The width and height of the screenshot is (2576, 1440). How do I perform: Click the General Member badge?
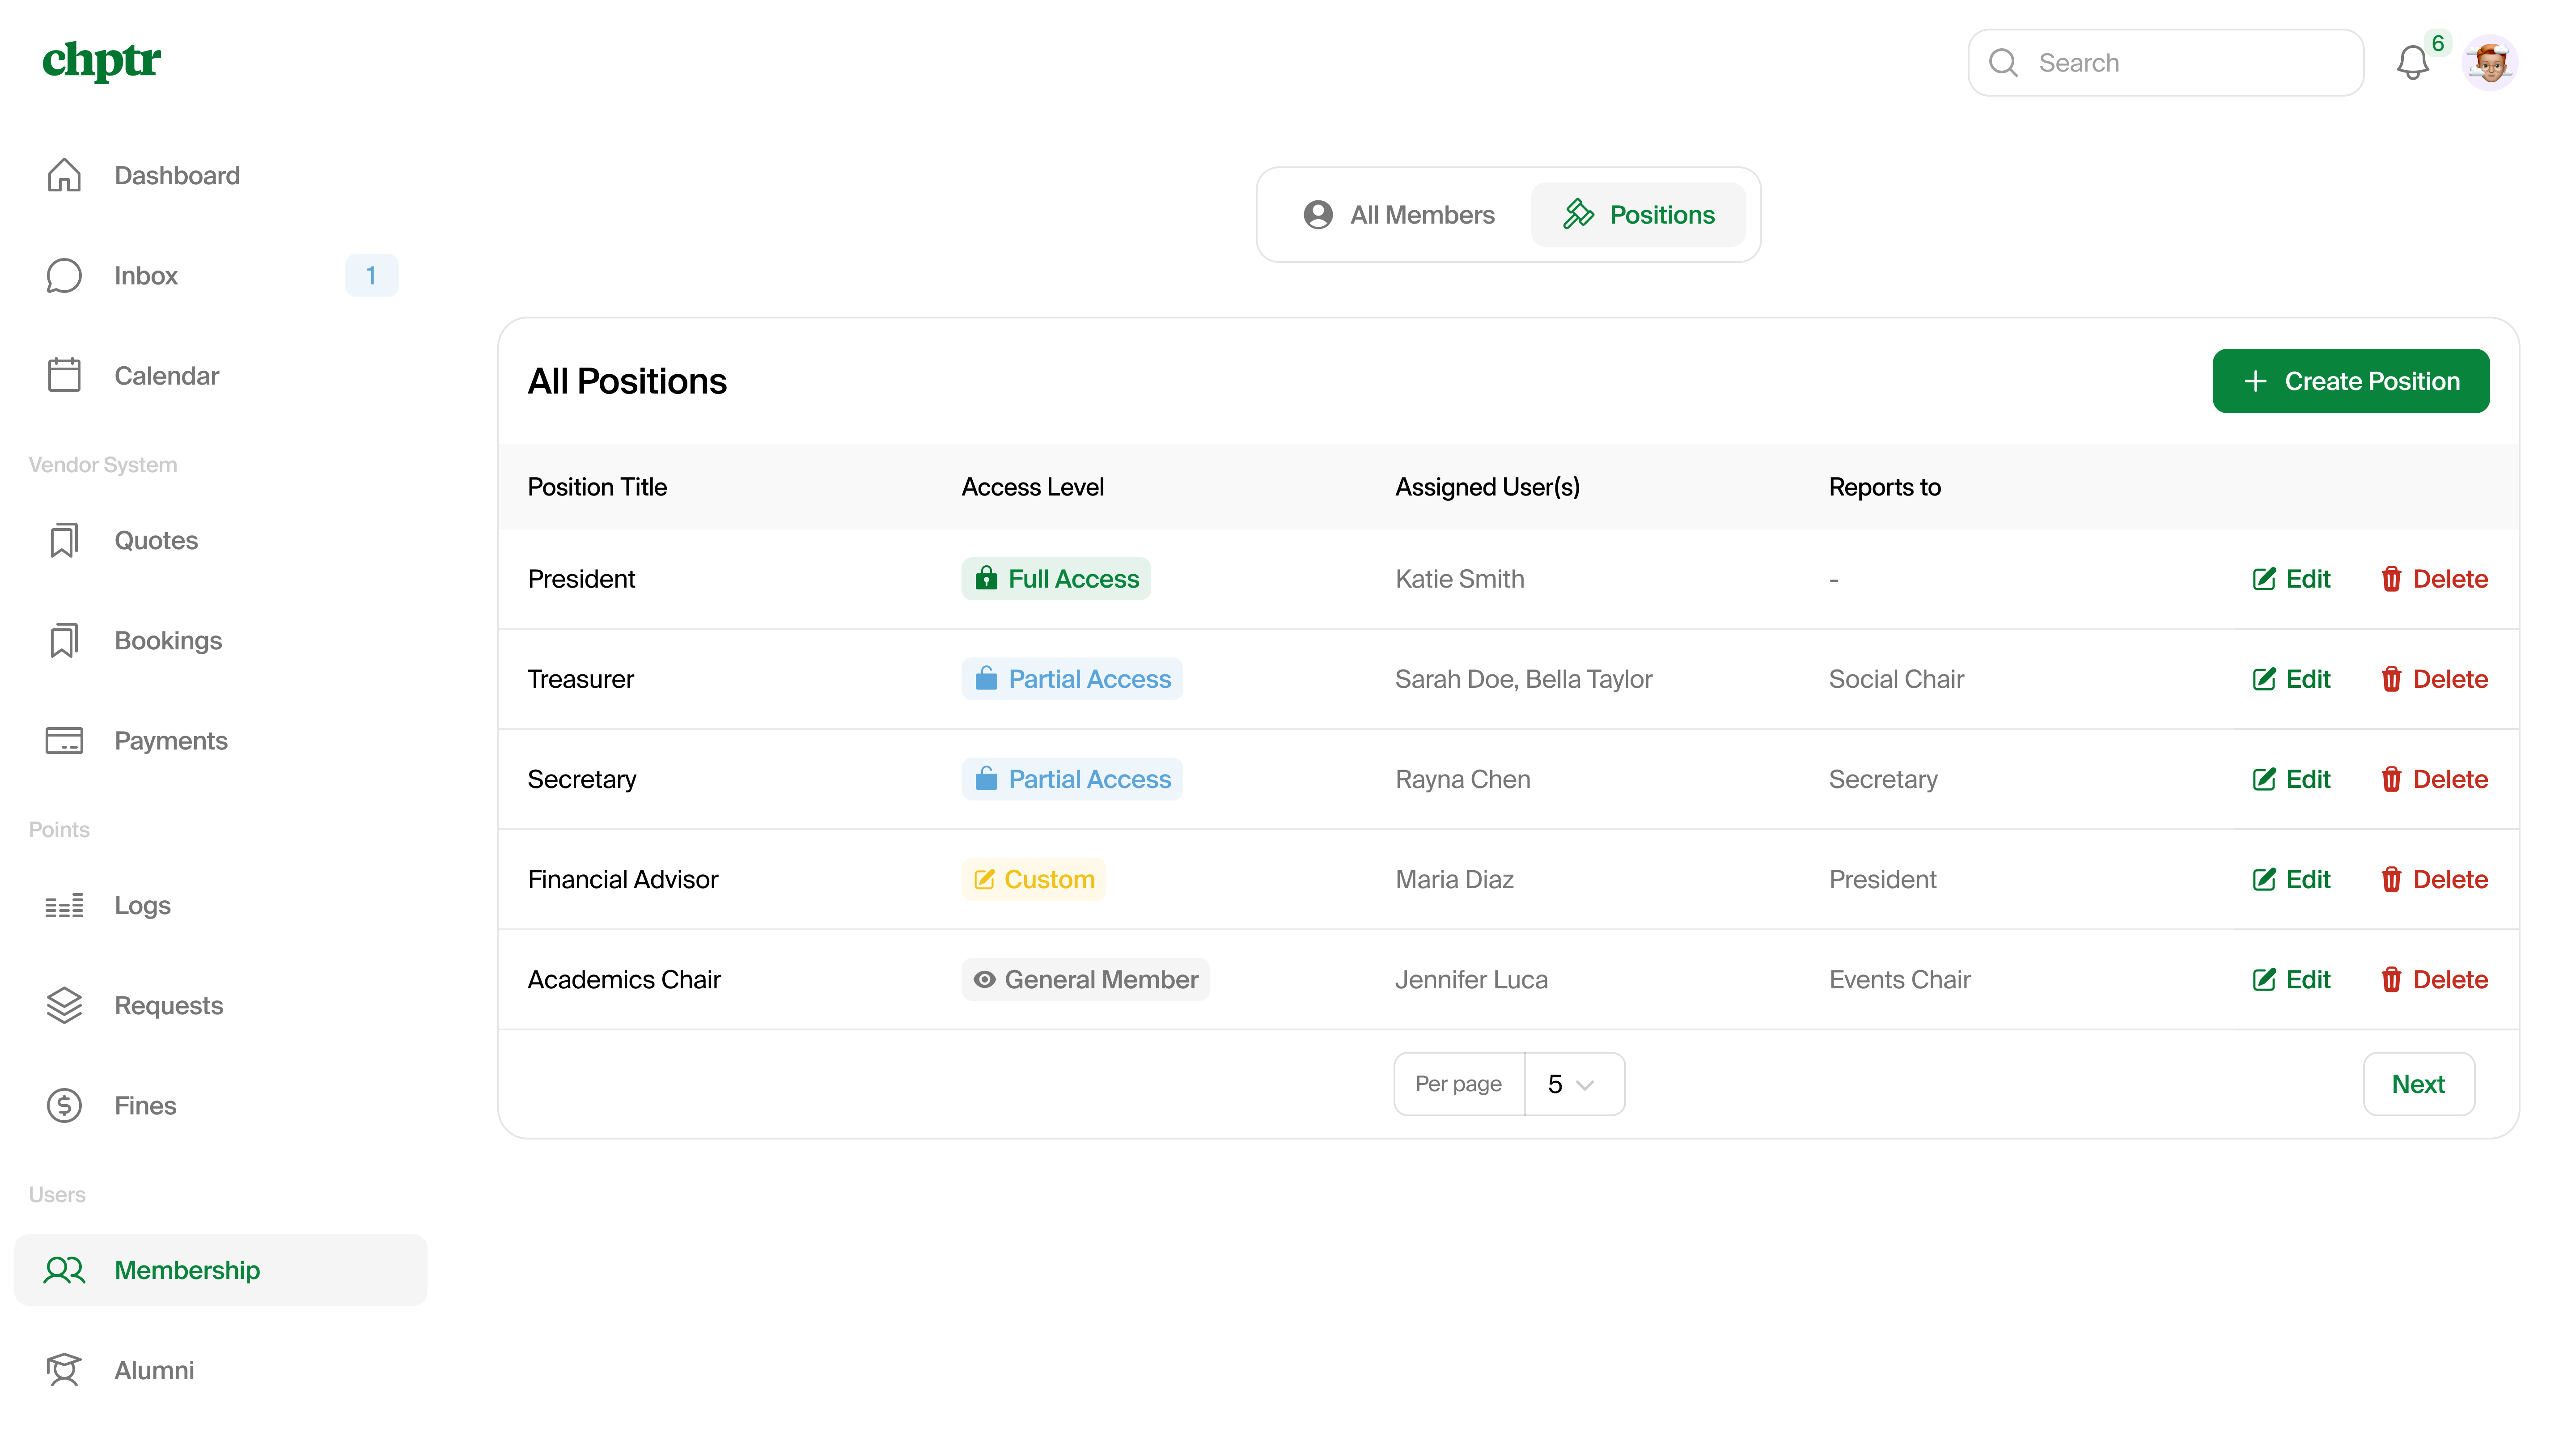click(1086, 979)
